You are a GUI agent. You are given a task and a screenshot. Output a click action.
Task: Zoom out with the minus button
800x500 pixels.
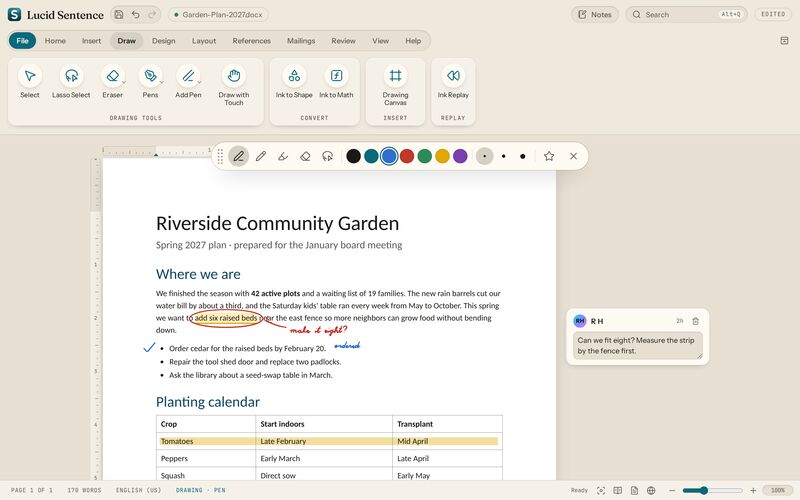672,490
